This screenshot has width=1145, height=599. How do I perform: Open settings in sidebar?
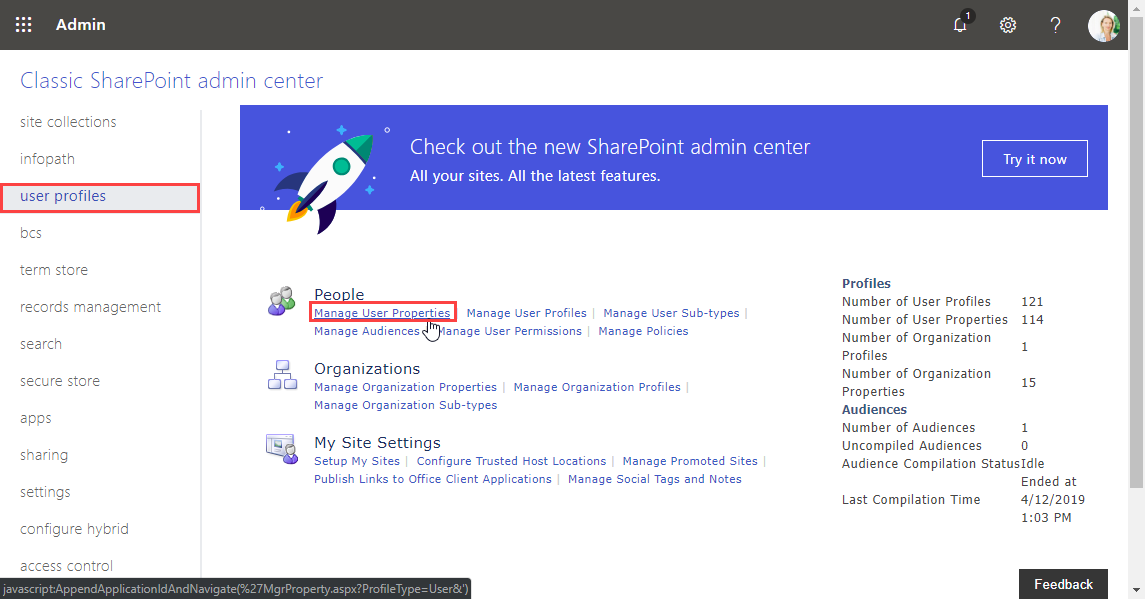click(45, 492)
